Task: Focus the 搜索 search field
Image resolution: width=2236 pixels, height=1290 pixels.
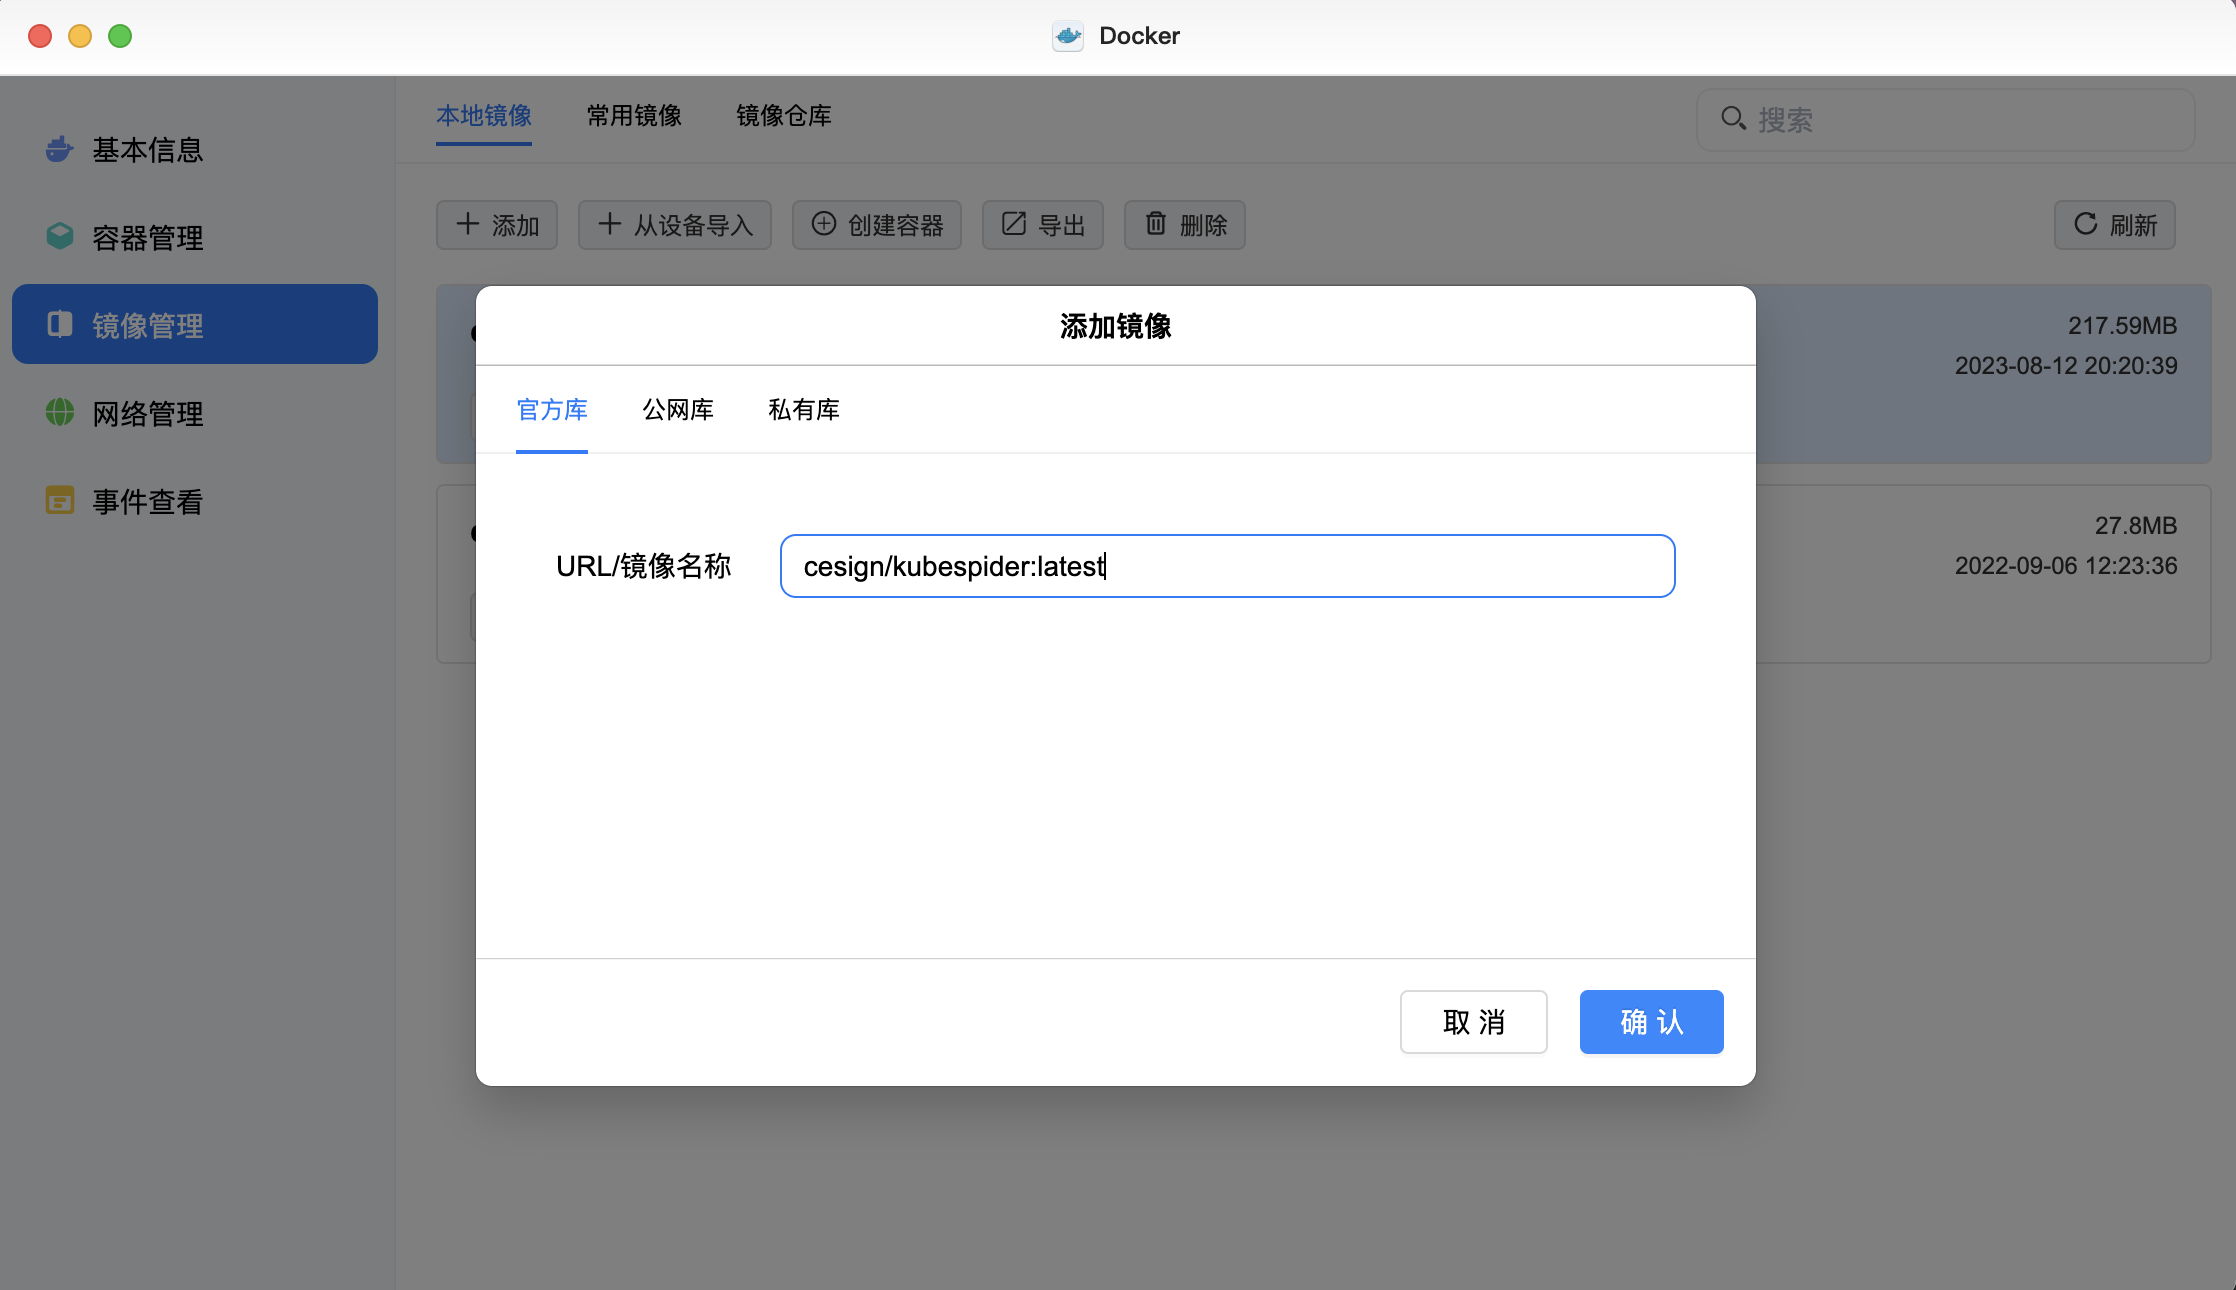Action: (1946, 120)
